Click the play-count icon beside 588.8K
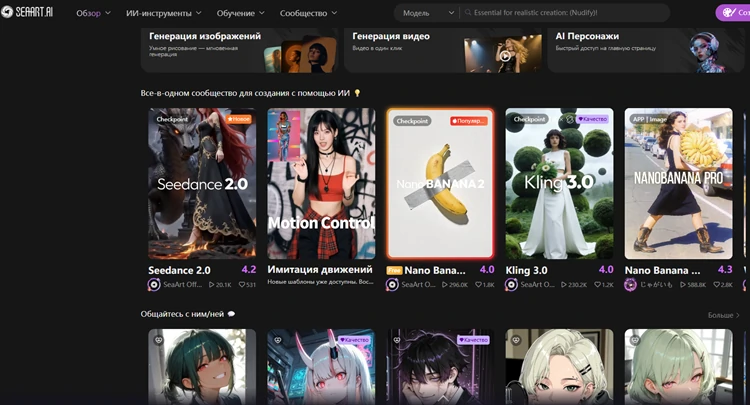750x405 pixels. [x=683, y=285]
